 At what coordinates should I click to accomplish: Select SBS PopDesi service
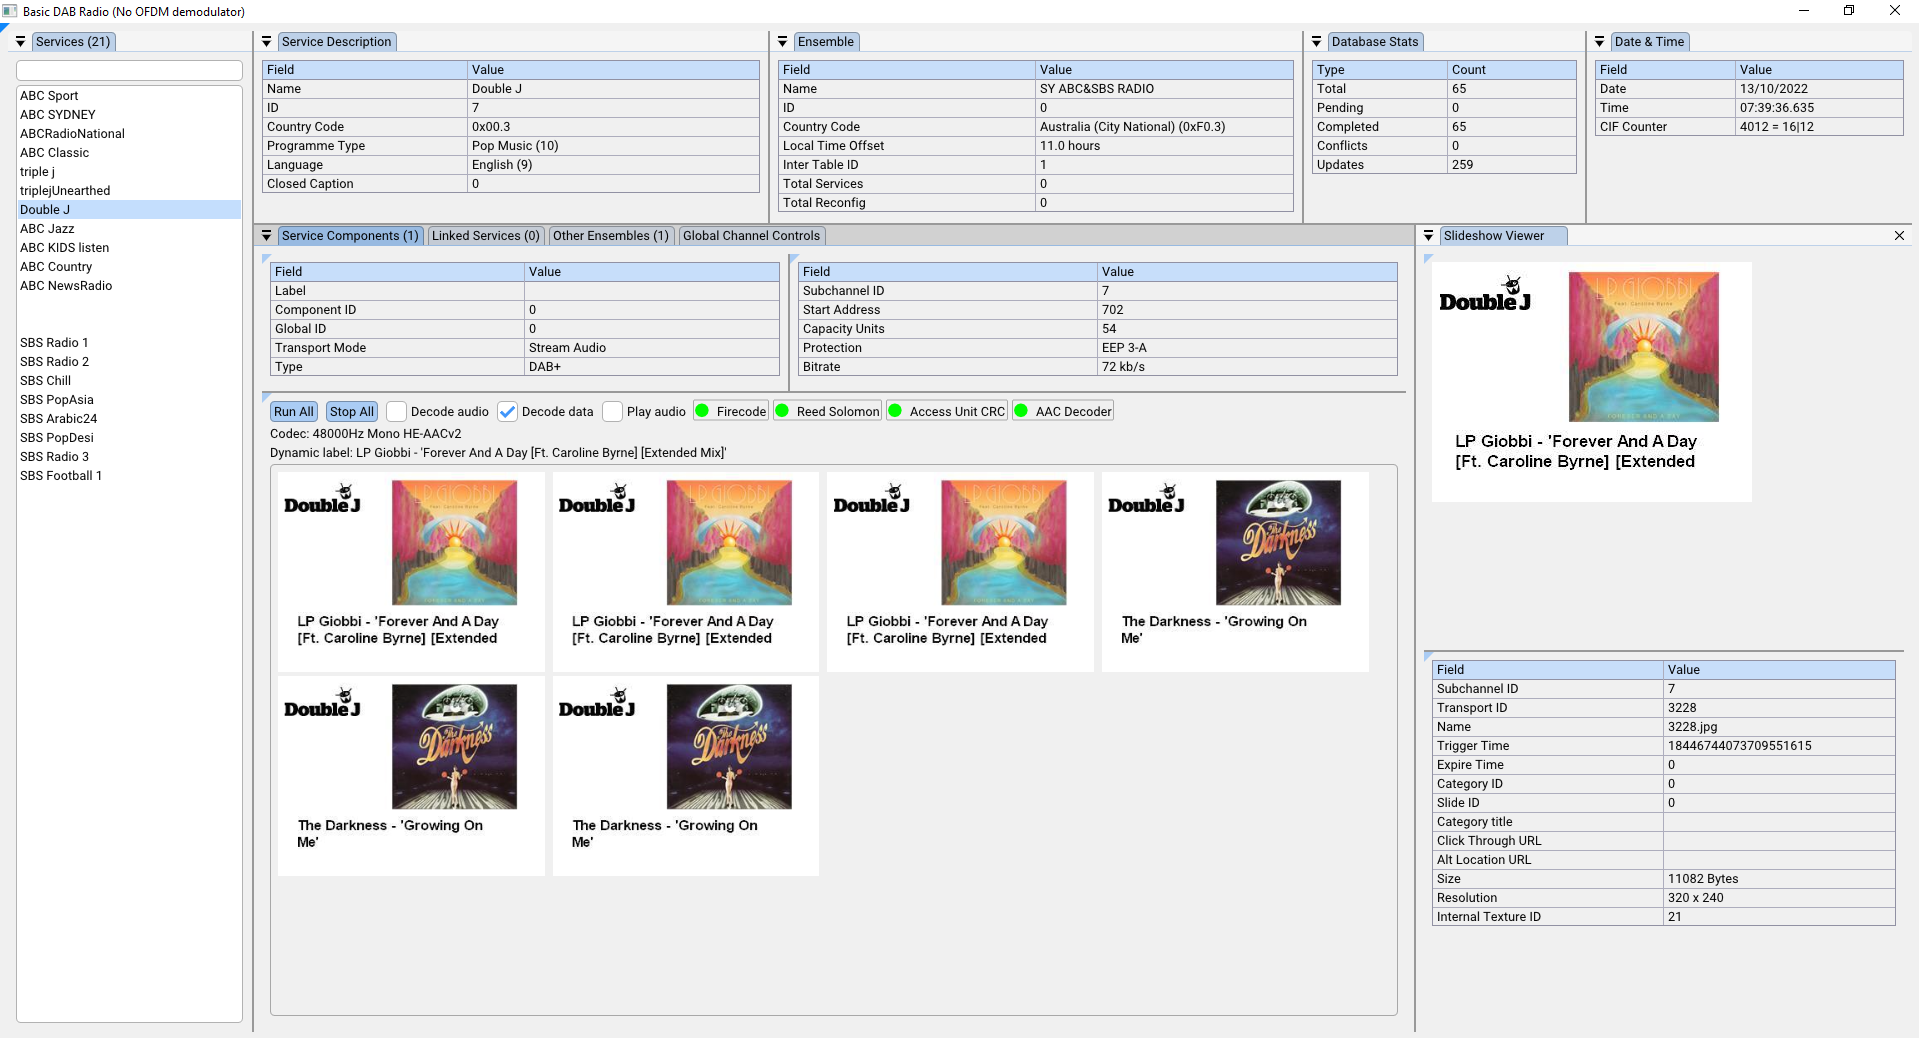coord(129,438)
